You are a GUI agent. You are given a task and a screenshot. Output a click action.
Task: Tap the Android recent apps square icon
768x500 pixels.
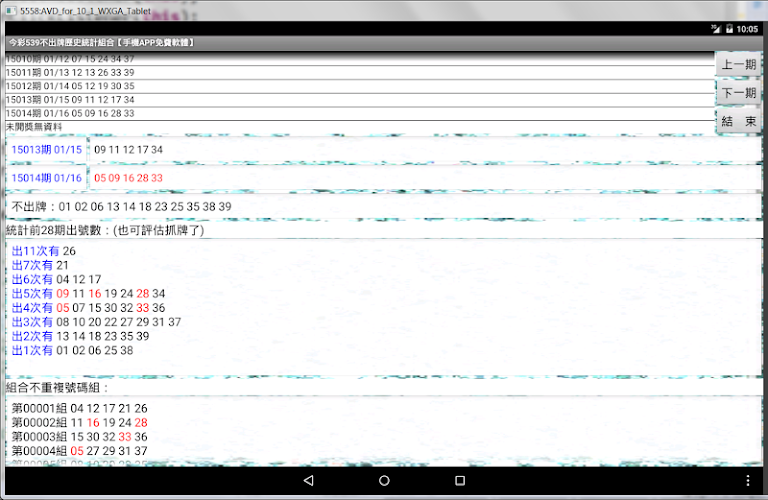tap(459, 480)
